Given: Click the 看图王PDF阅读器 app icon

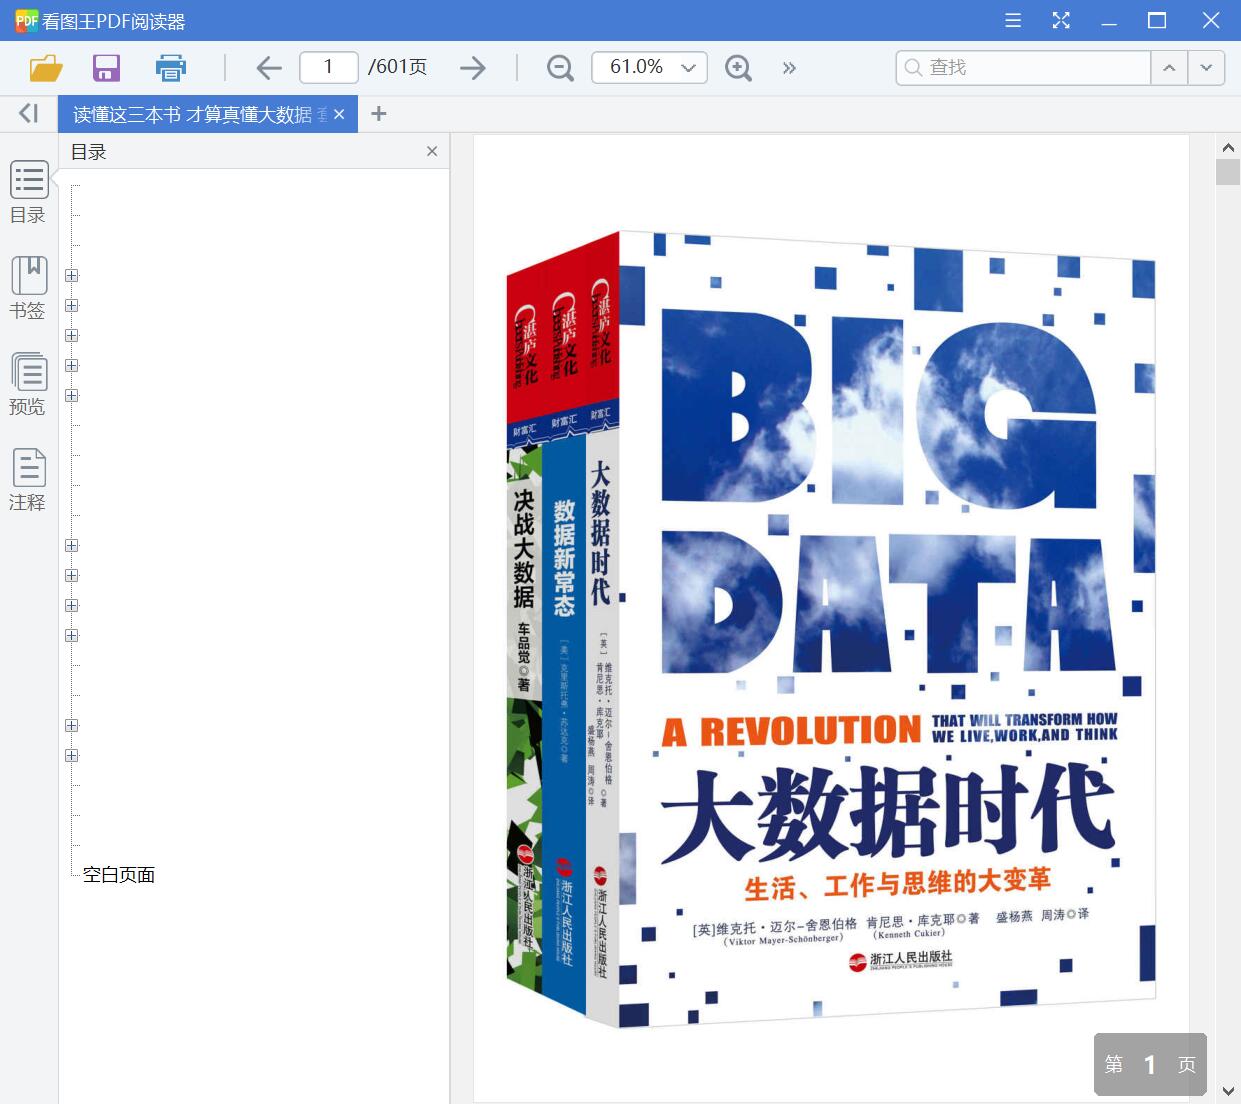Looking at the screenshot, I should pos(26,20).
